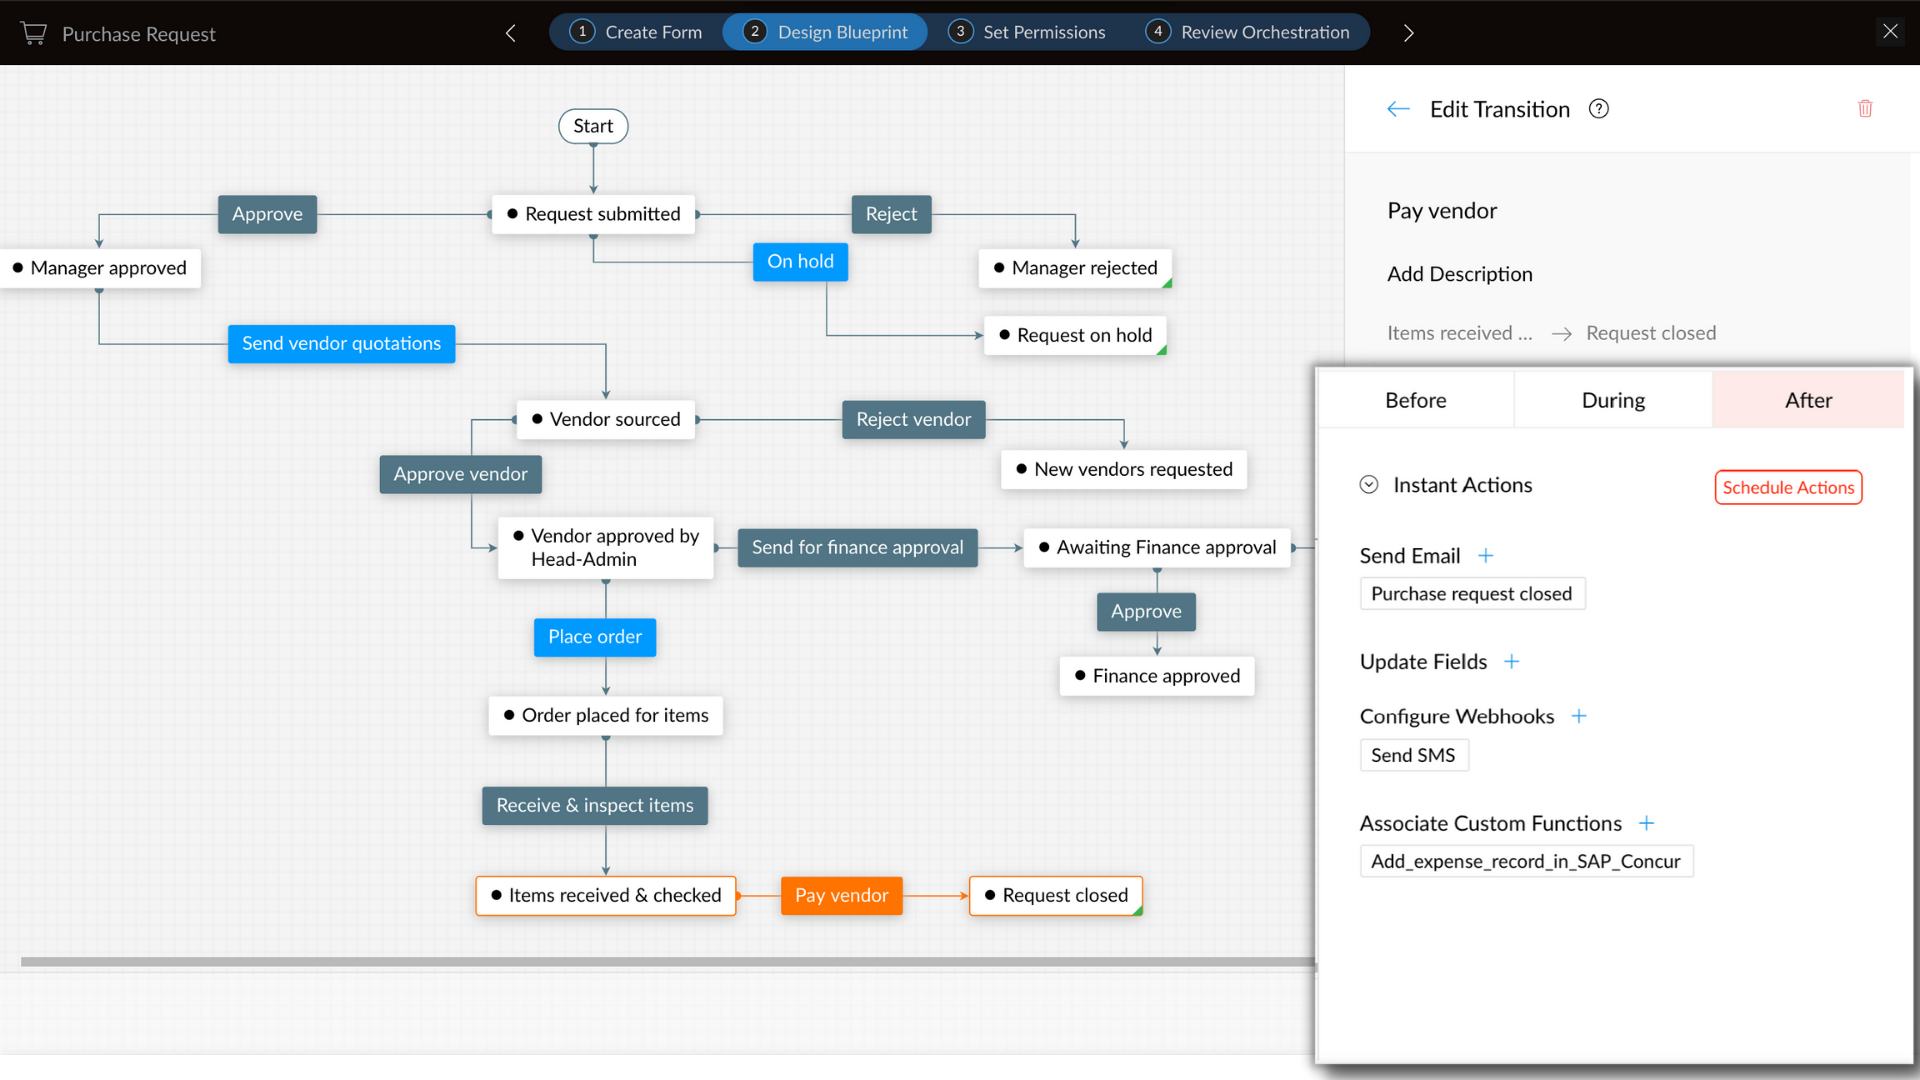Screen dimensions: 1920x1080
Task: Select the On hold transition
Action: tap(800, 262)
